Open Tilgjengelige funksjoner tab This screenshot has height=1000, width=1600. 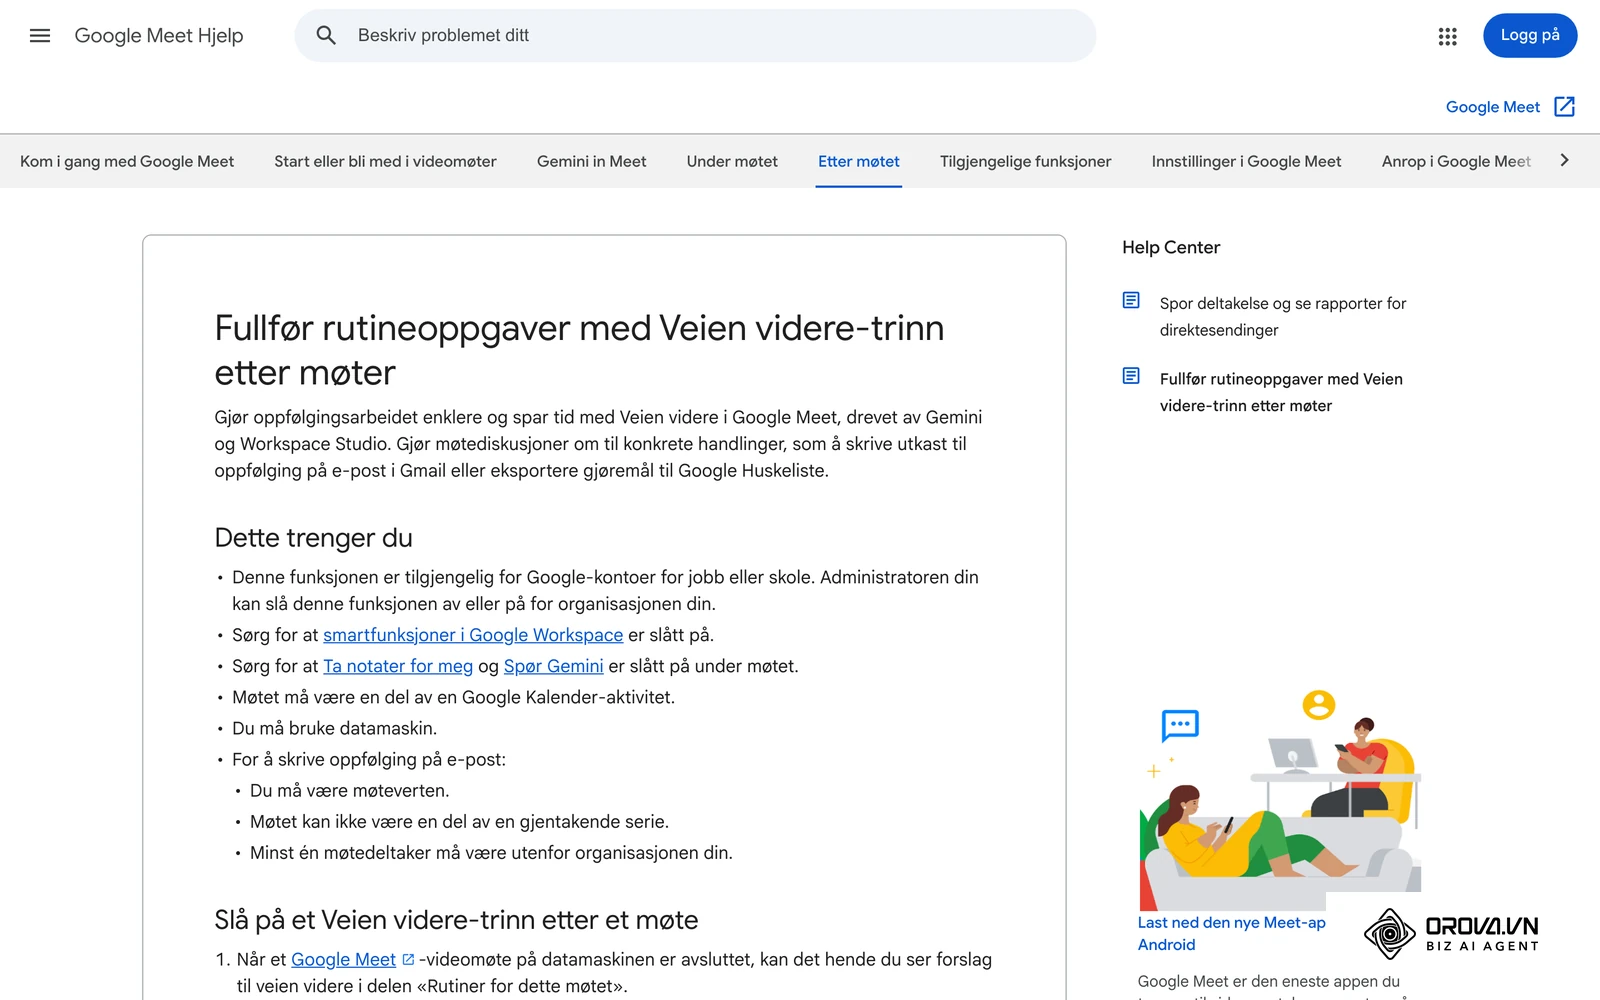point(1025,161)
